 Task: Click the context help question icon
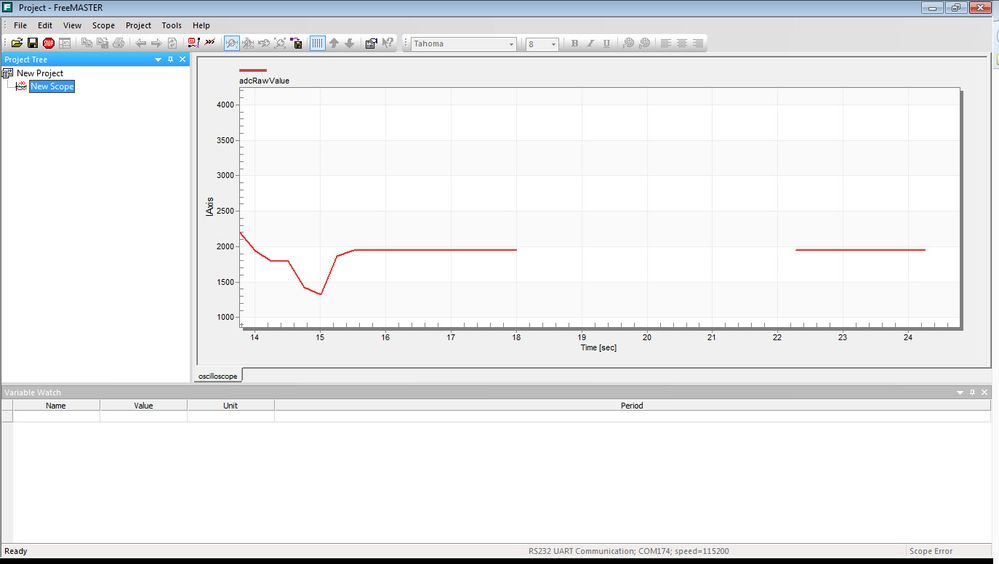(387, 43)
